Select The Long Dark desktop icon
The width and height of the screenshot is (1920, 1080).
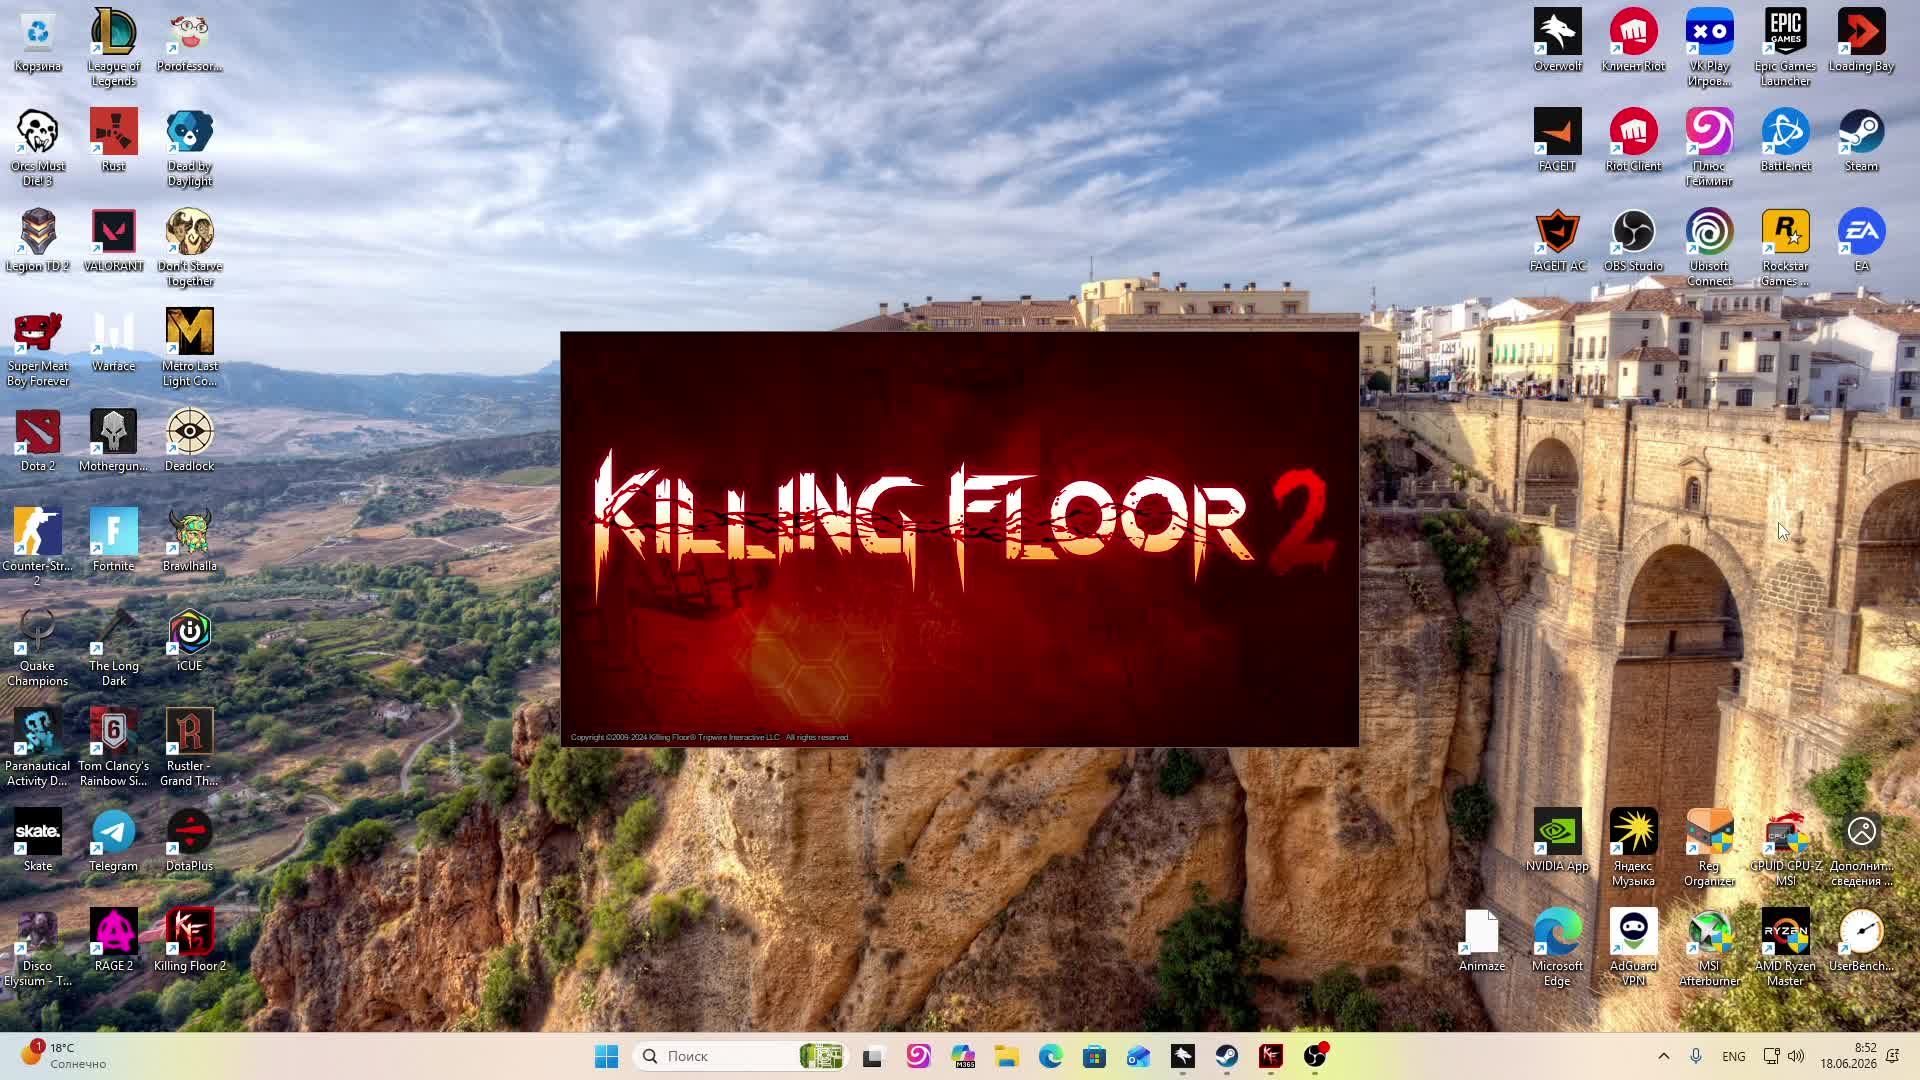tap(113, 647)
